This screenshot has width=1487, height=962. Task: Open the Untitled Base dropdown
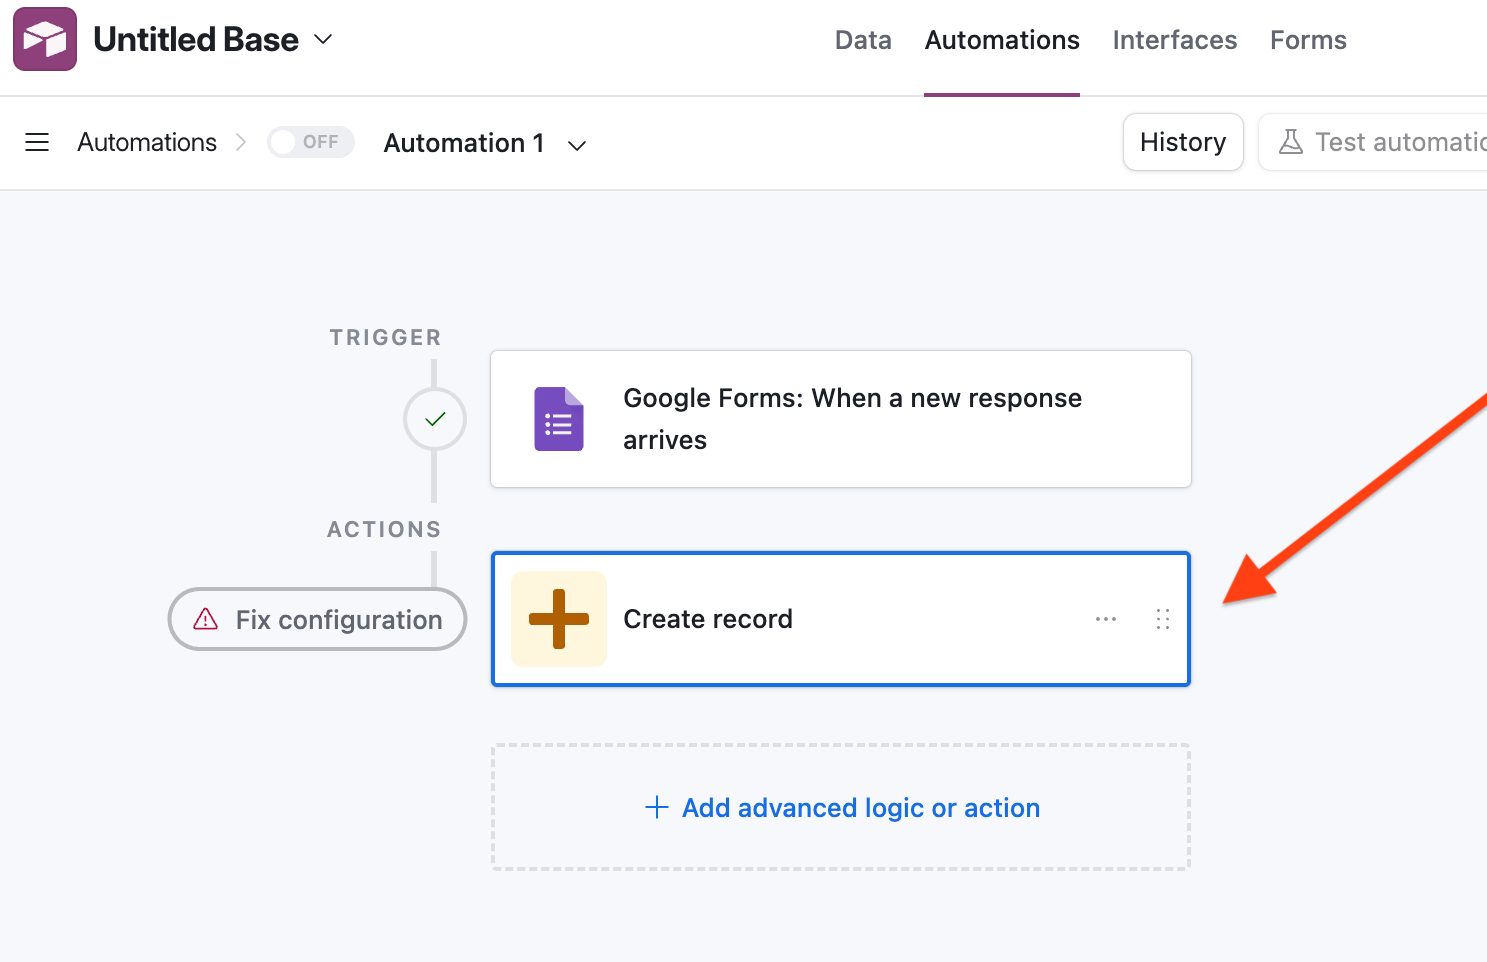click(322, 39)
